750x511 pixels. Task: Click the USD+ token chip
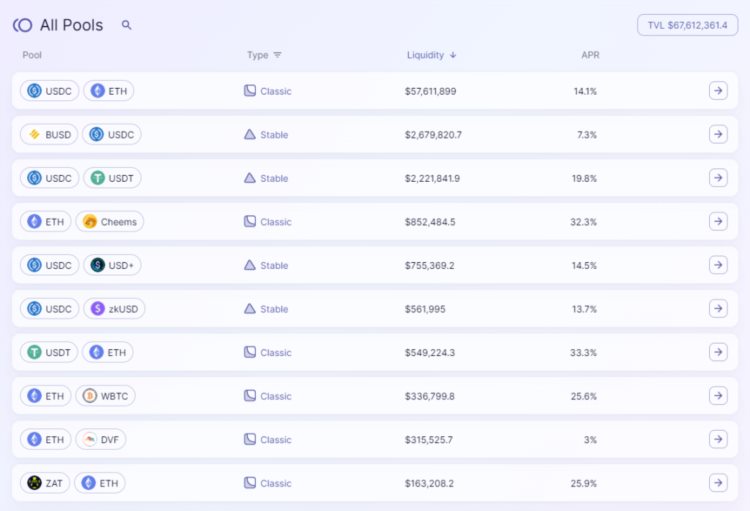point(112,265)
